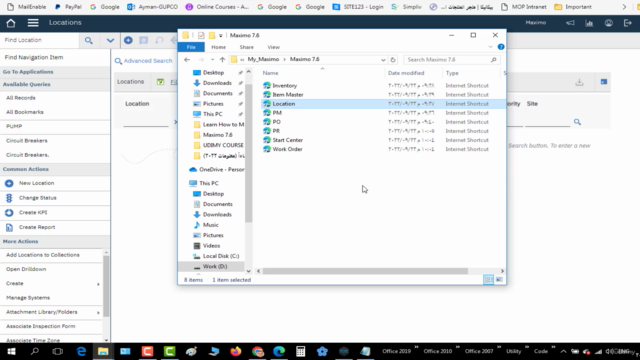This screenshot has height=360, width=640.
Task: Open the Important bookmarks folder
Action: coord(573,7)
